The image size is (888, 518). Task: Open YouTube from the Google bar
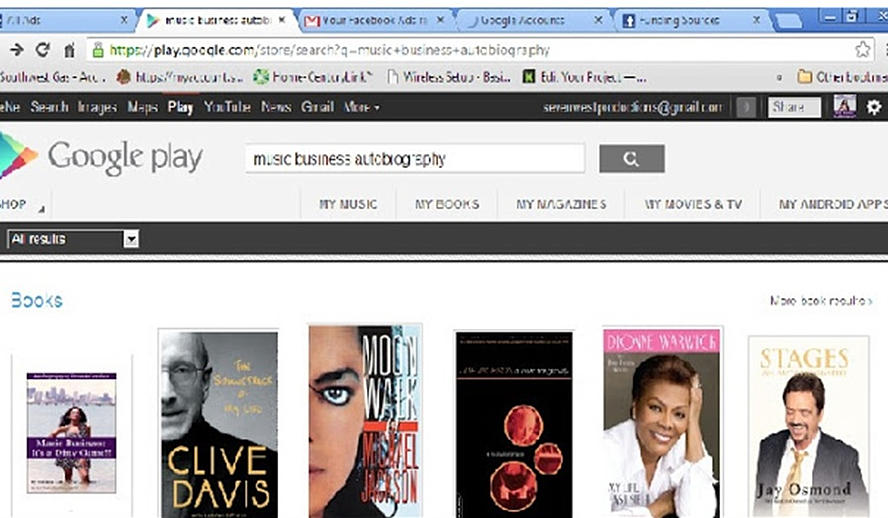tap(227, 106)
